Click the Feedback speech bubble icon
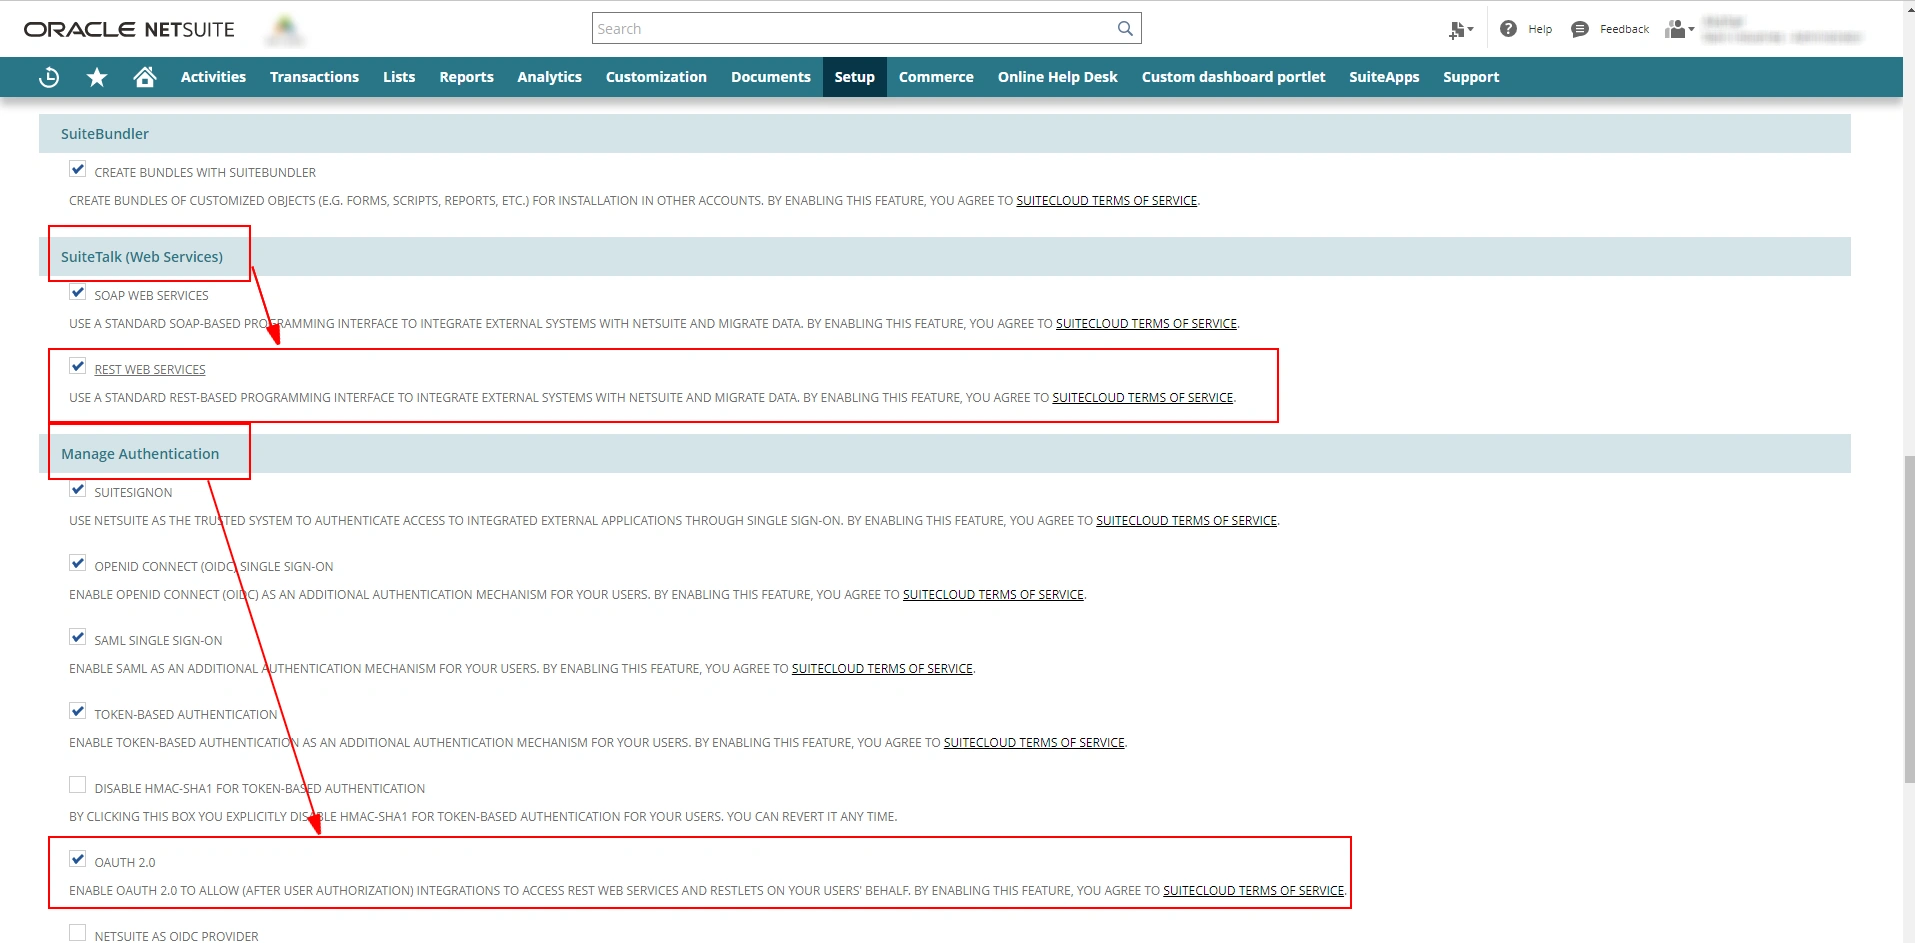Screen dimensions: 1915x943 (x=1580, y=29)
